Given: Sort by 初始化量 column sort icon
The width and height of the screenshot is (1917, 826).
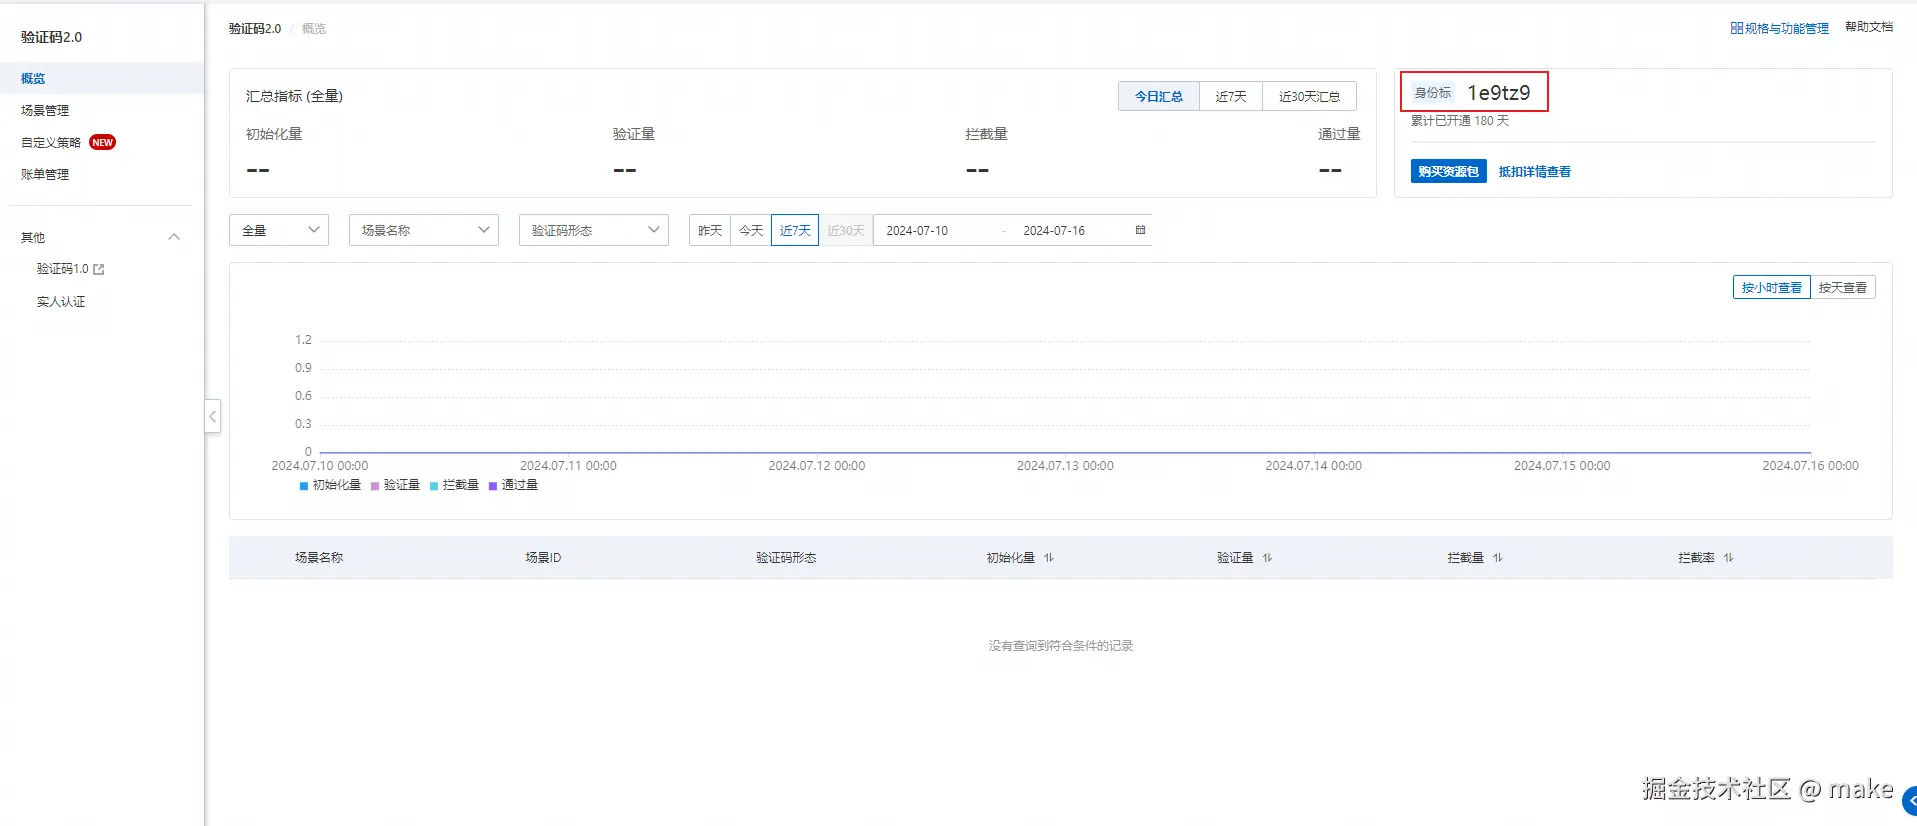Looking at the screenshot, I should coord(1049,558).
